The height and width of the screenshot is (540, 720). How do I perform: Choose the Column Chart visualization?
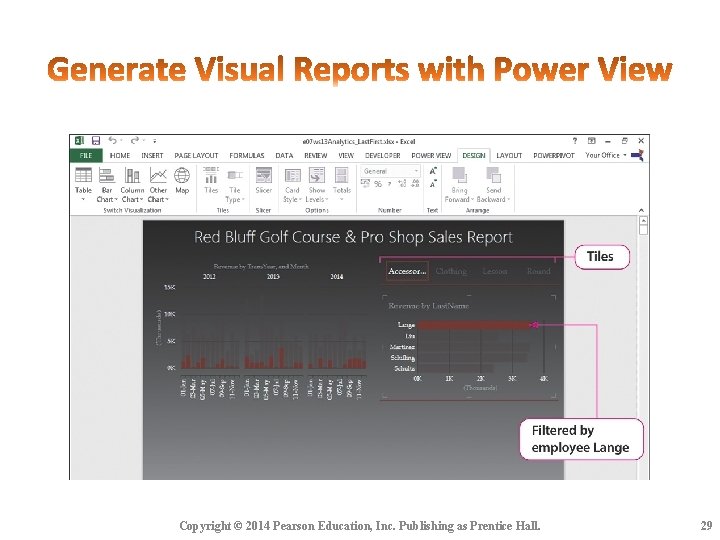tap(132, 185)
